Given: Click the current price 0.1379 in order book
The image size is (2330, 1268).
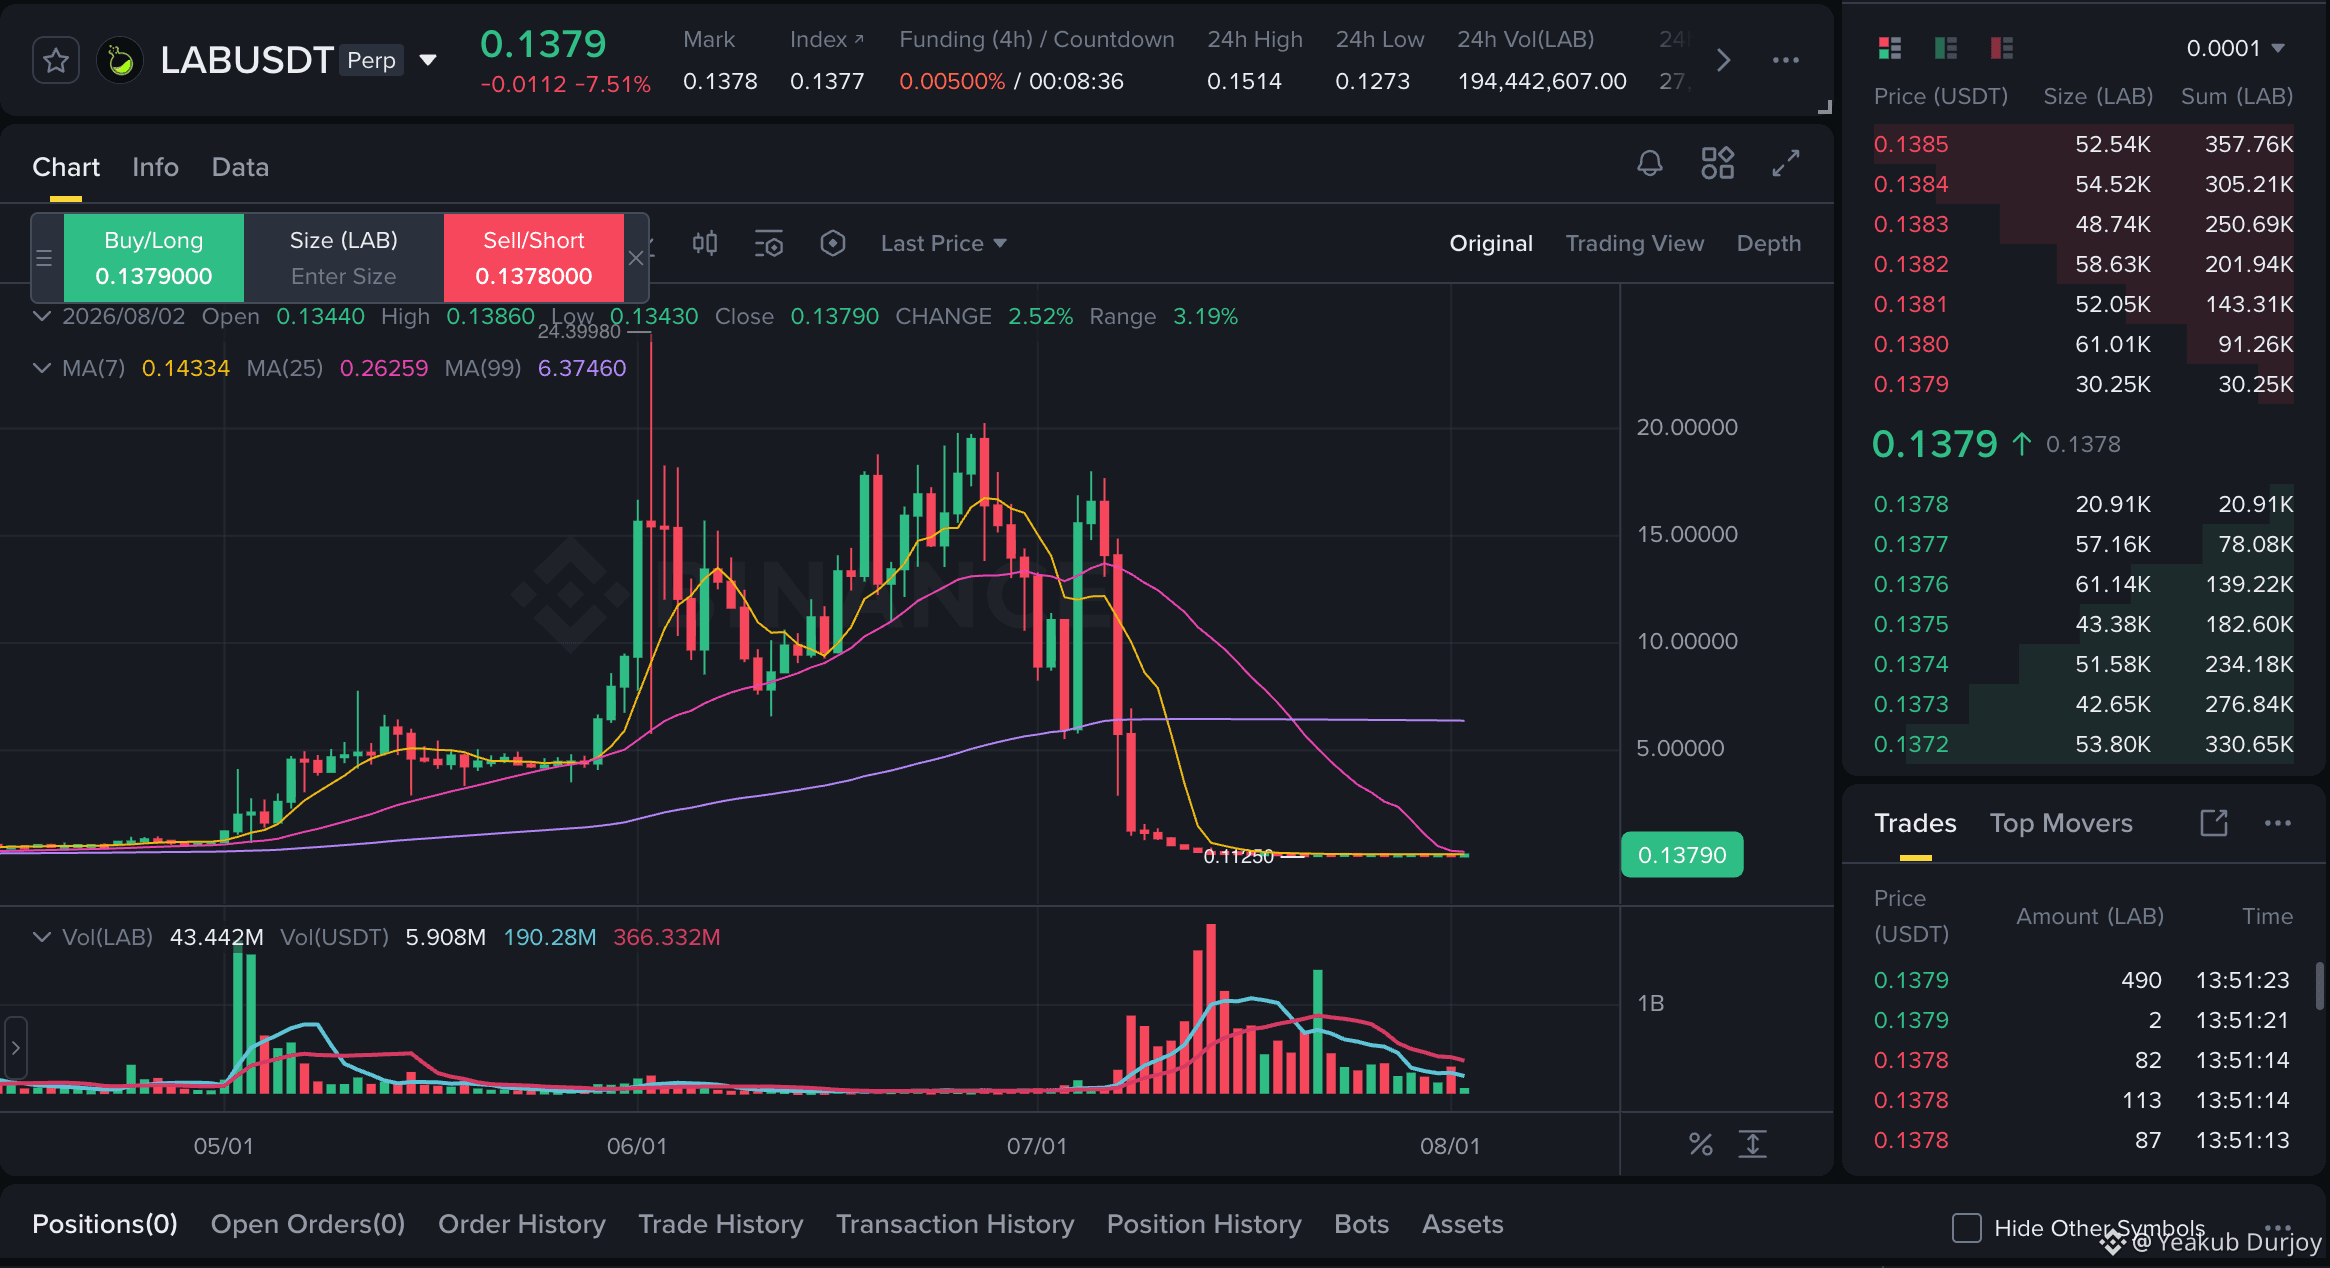Looking at the screenshot, I should coord(1934,444).
